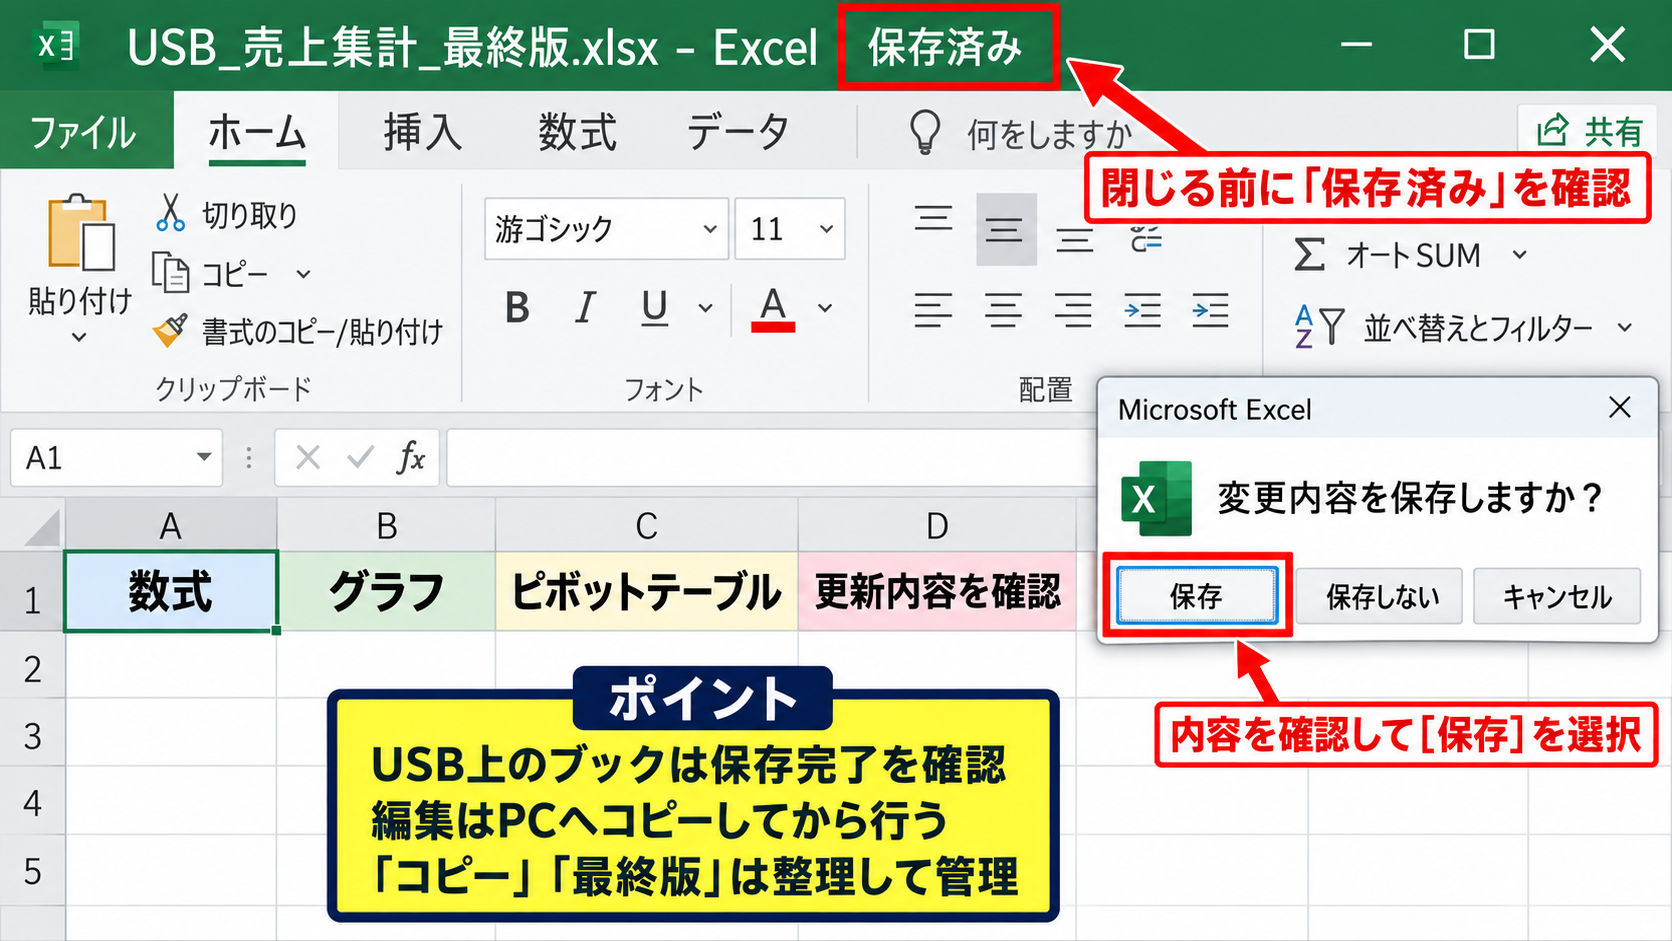Click the AutoSum sigma icon
Viewport: 1672px width, 941px height.
[1309, 255]
